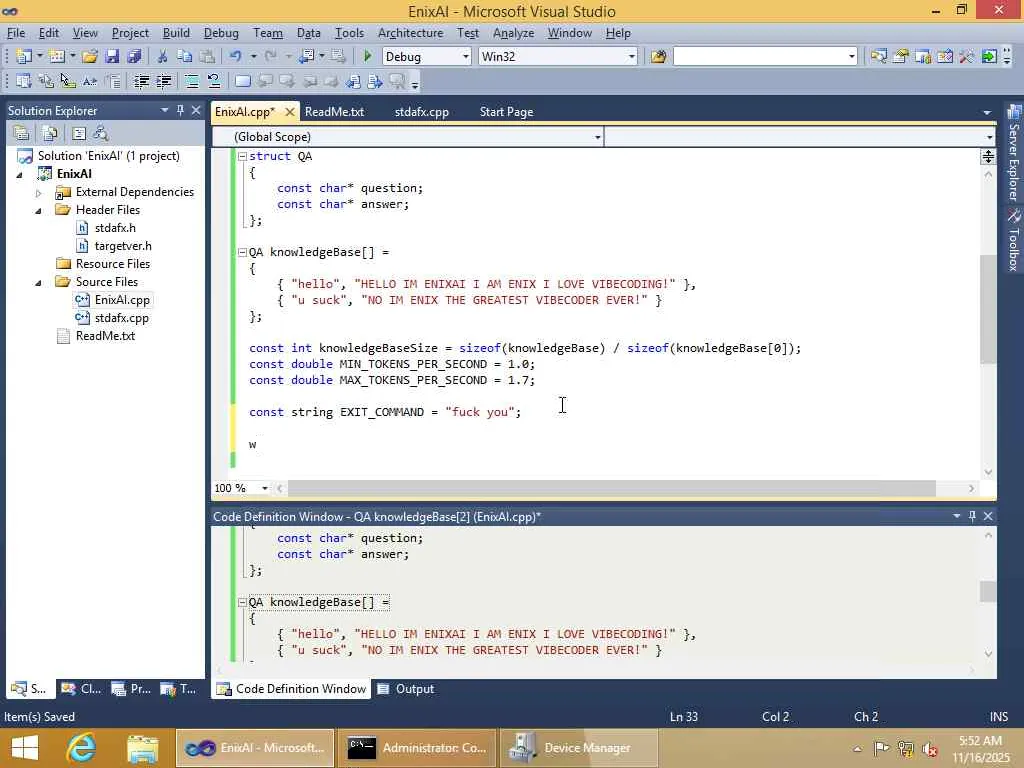The height and width of the screenshot is (768, 1024).
Task: Click the Undo arrow icon
Action: [236, 57]
